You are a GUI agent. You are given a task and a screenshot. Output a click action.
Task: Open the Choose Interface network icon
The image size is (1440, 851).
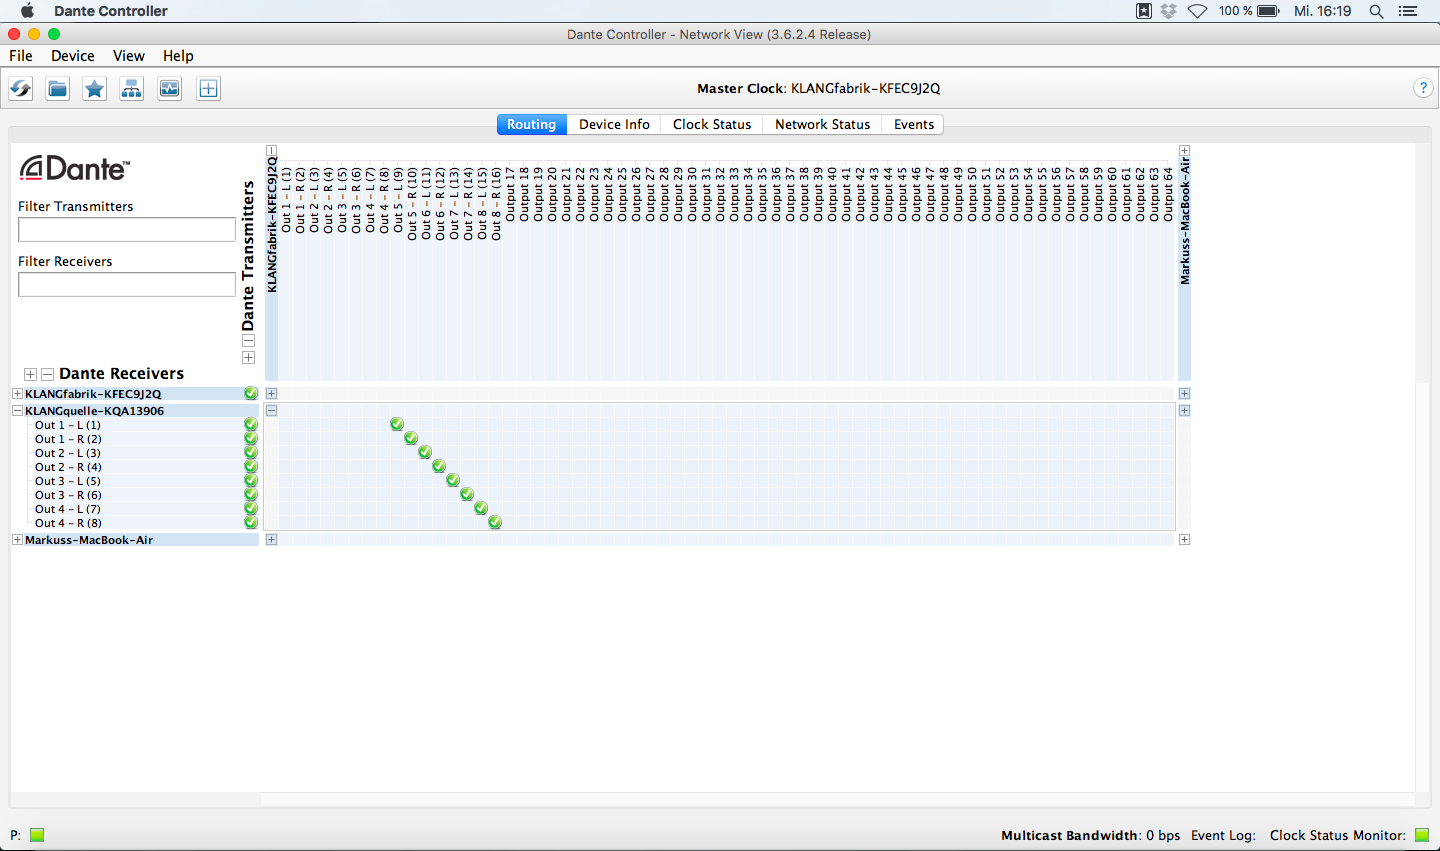point(132,89)
